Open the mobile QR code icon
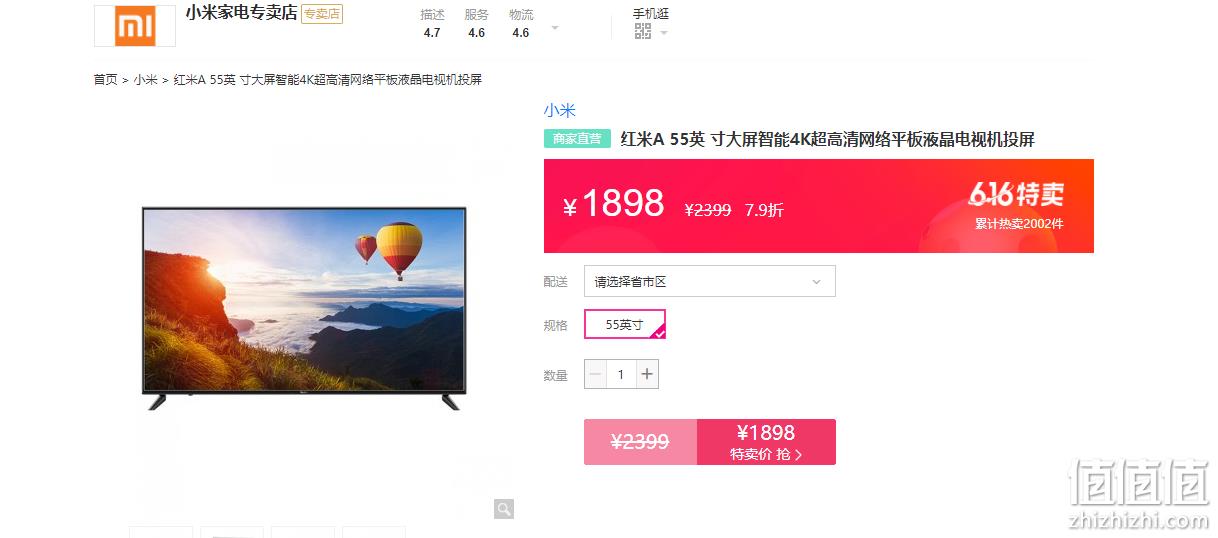The image size is (1218, 538). click(x=643, y=32)
